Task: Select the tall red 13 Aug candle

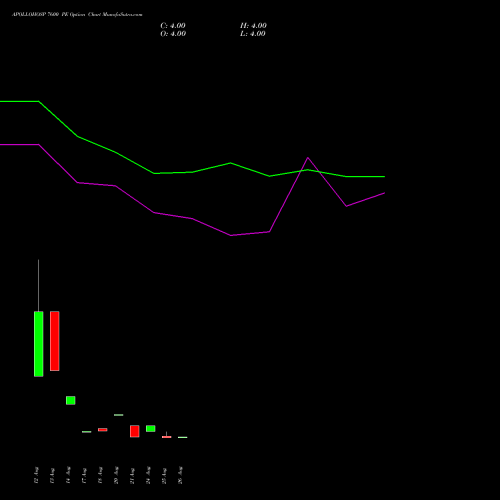Action: pyautogui.click(x=55, y=341)
